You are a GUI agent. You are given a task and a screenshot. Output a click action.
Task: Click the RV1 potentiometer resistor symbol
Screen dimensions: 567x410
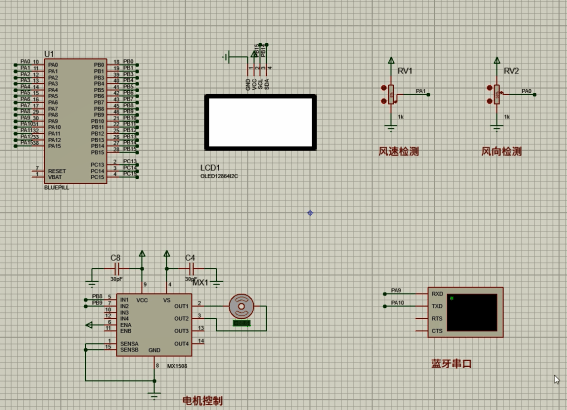click(x=391, y=94)
